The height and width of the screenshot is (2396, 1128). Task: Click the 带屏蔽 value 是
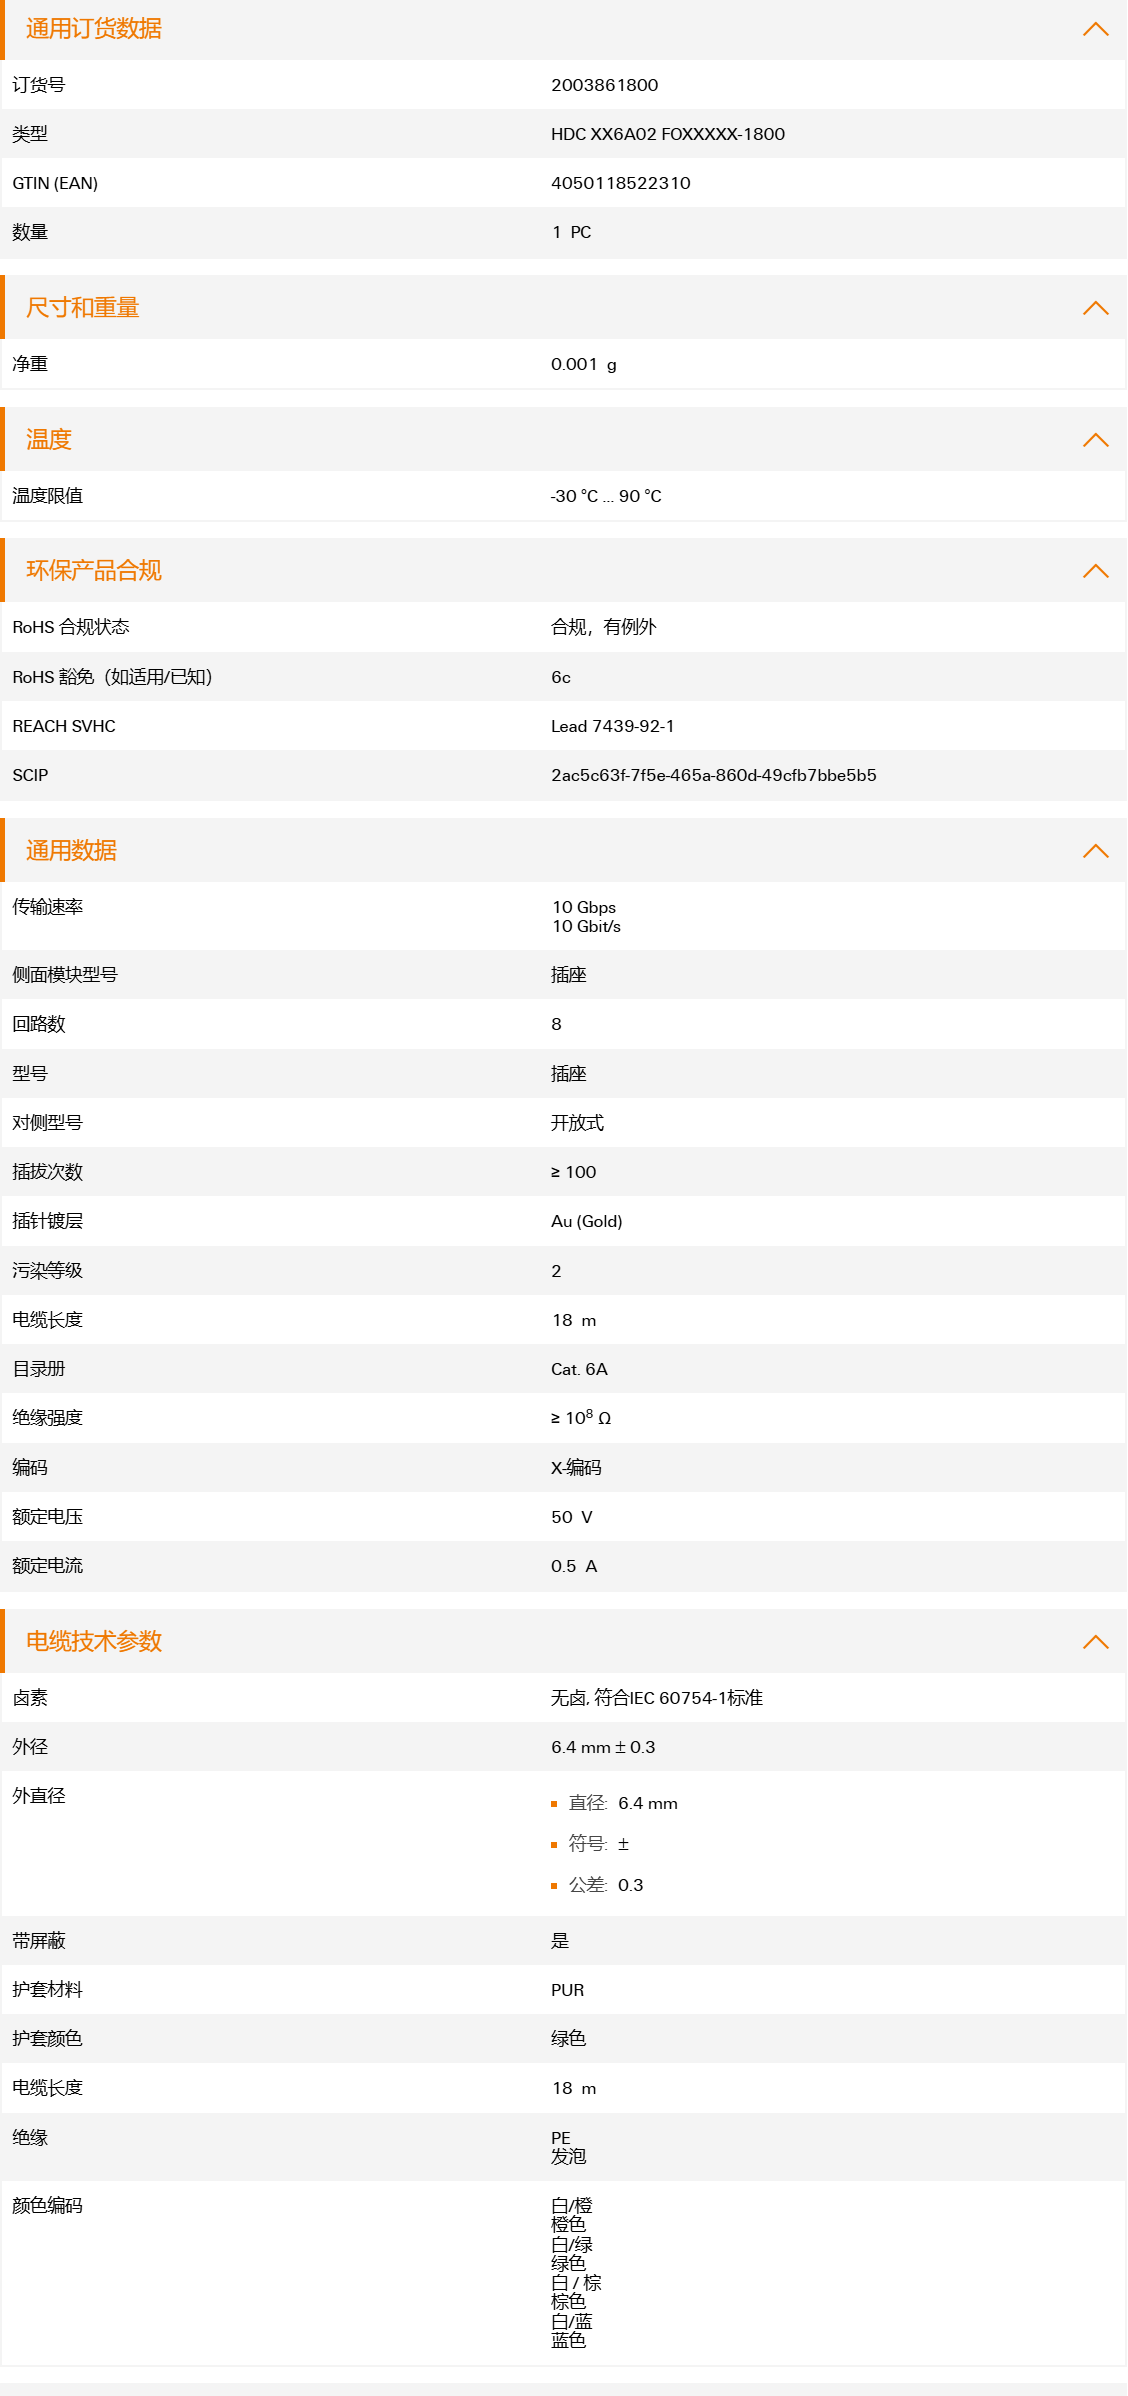point(560,1941)
